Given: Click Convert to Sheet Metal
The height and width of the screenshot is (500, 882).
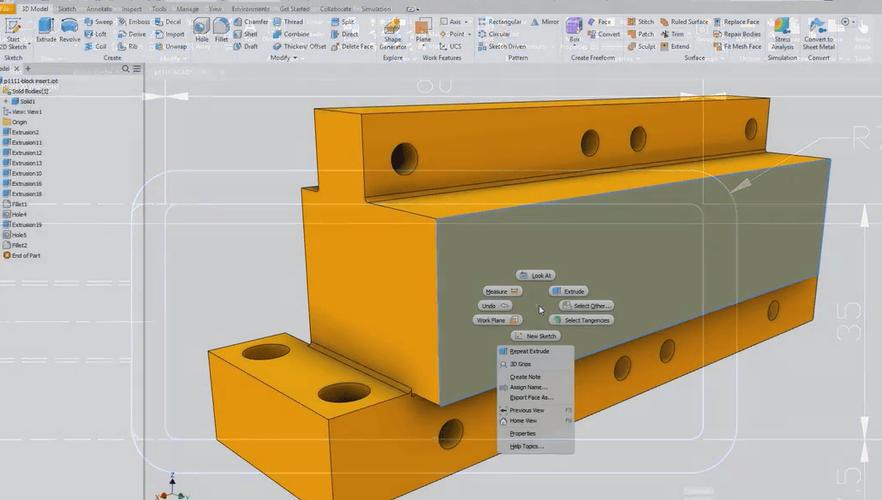Looking at the screenshot, I should coord(818,34).
